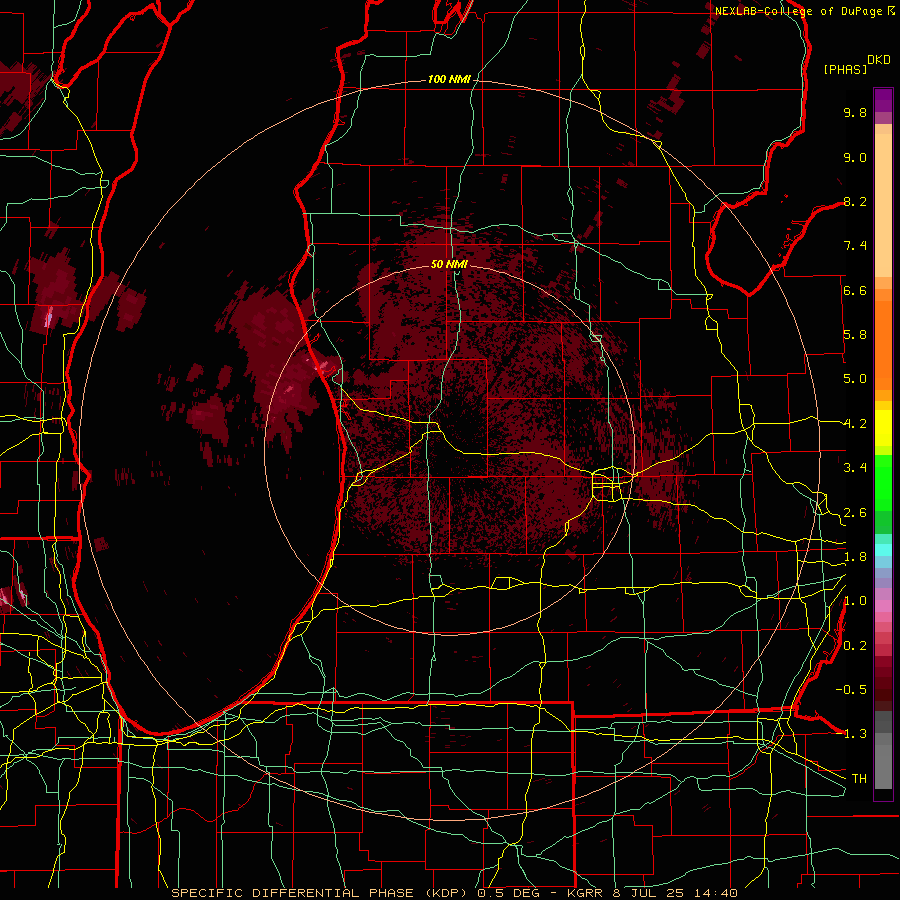This screenshot has width=900, height=900.
Task: Click the 100 NMI range ring label
Action: pos(449,79)
